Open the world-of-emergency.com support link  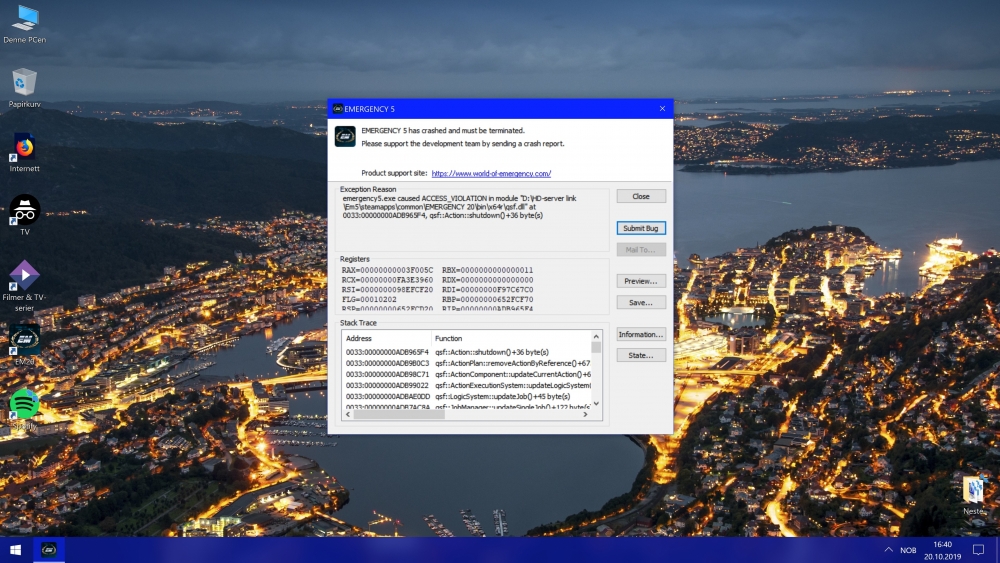(491, 173)
